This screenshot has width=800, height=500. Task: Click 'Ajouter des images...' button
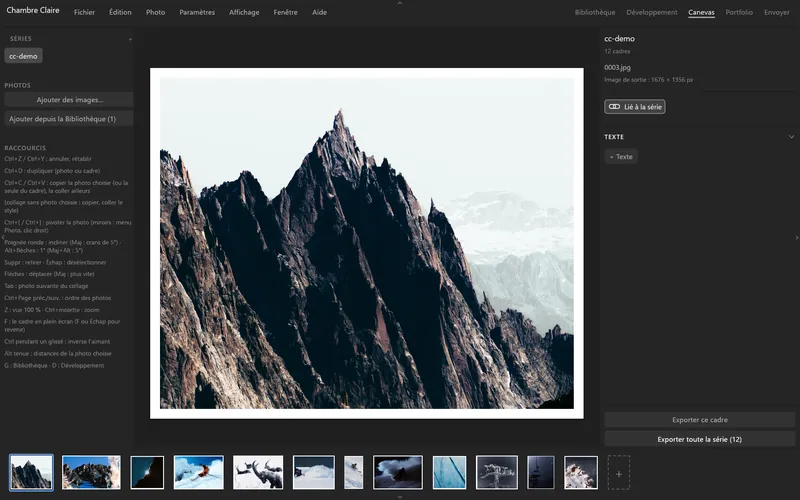click(x=69, y=100)
